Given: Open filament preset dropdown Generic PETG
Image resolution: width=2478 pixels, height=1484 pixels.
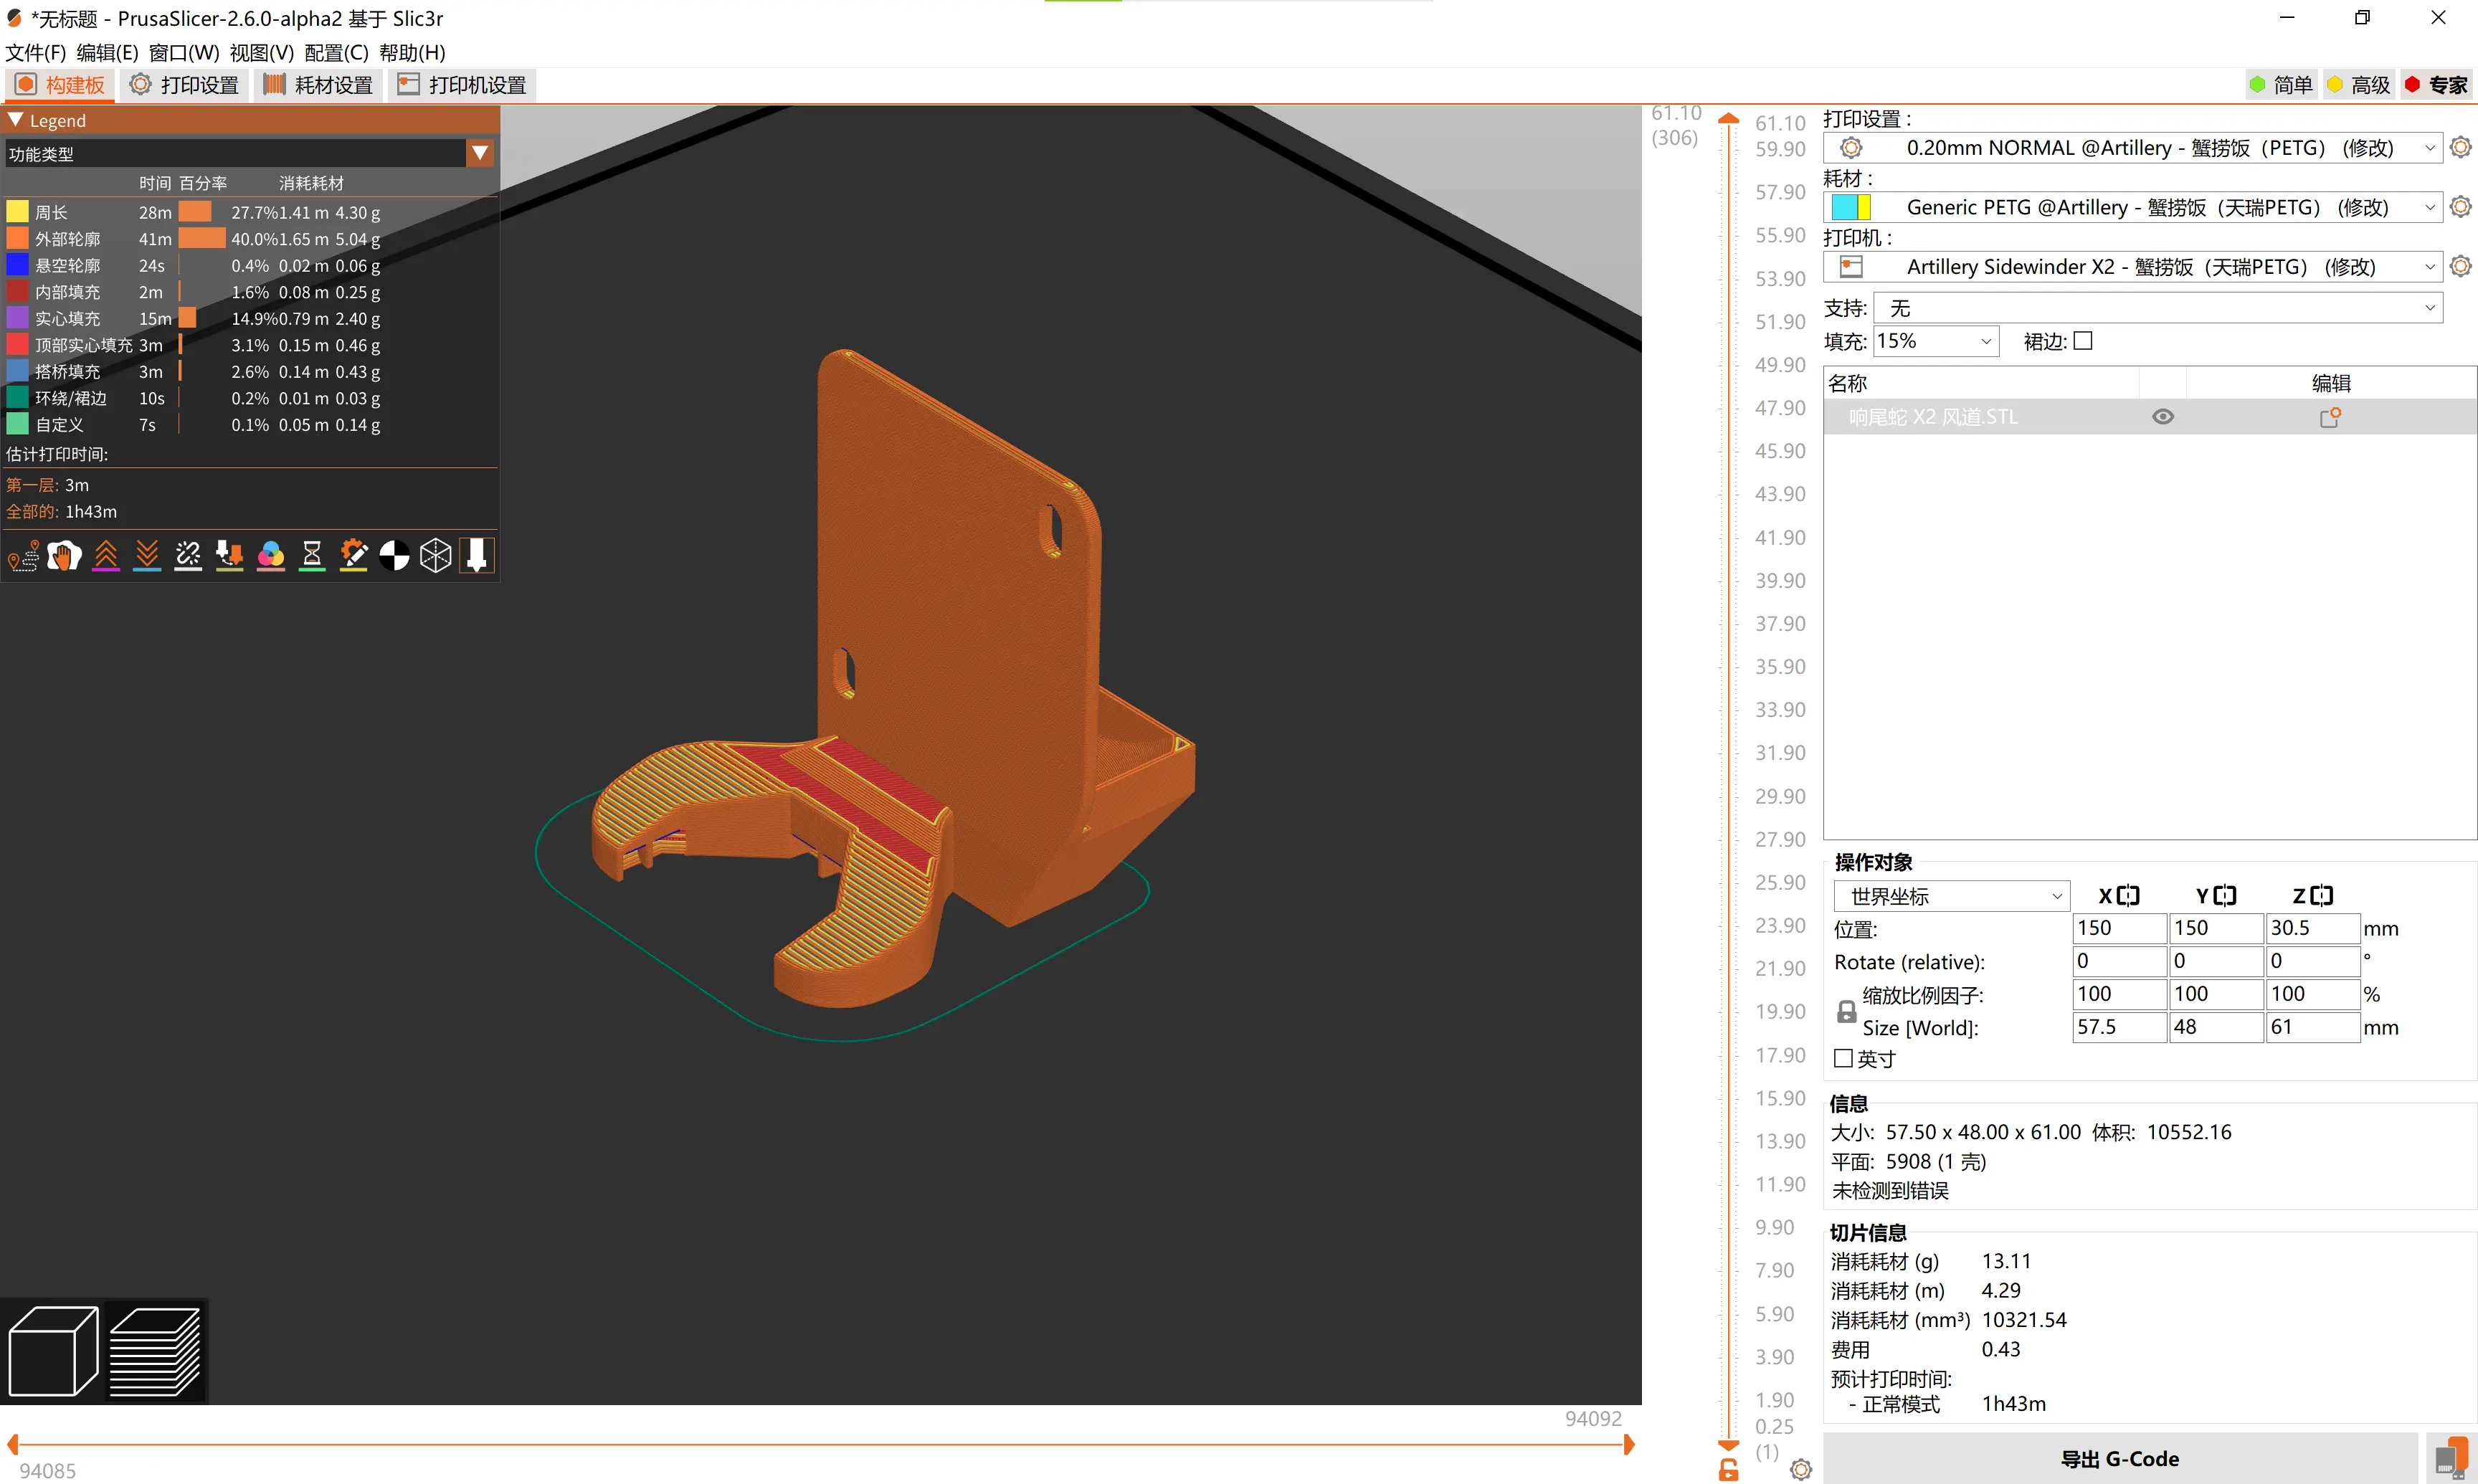Looking at the screenshot, I should 2132,207.
